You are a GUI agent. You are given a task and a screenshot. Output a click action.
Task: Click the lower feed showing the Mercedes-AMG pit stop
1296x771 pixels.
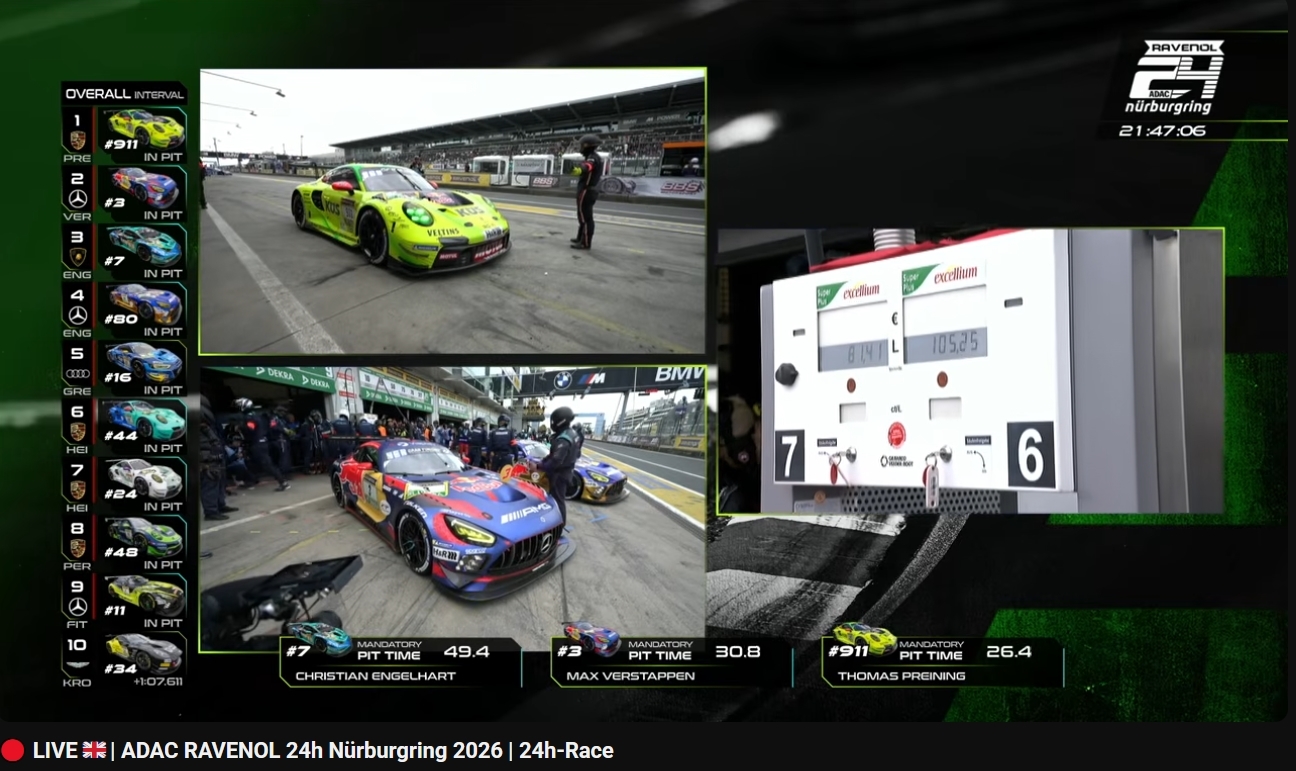(x=452, y=508)
